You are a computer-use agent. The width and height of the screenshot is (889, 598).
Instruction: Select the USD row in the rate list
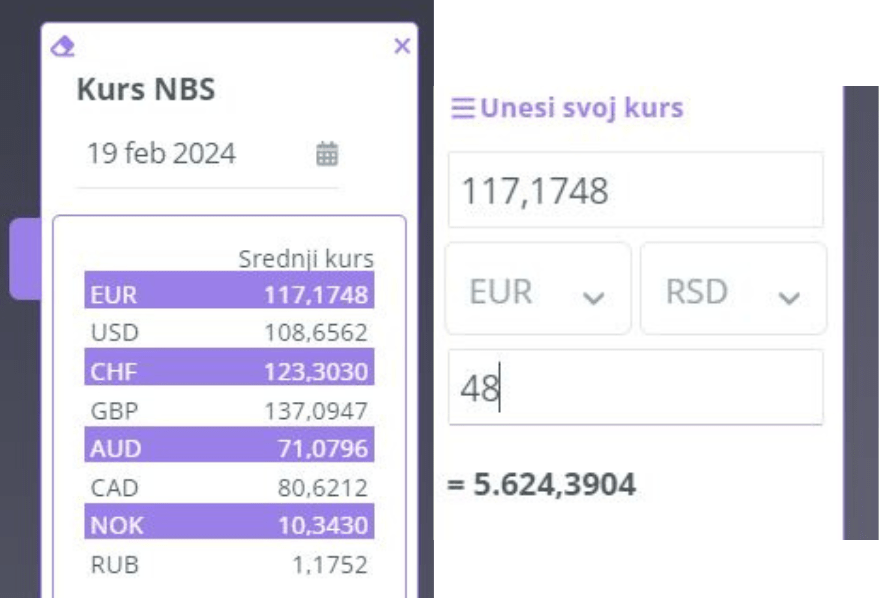coord(229,332)
